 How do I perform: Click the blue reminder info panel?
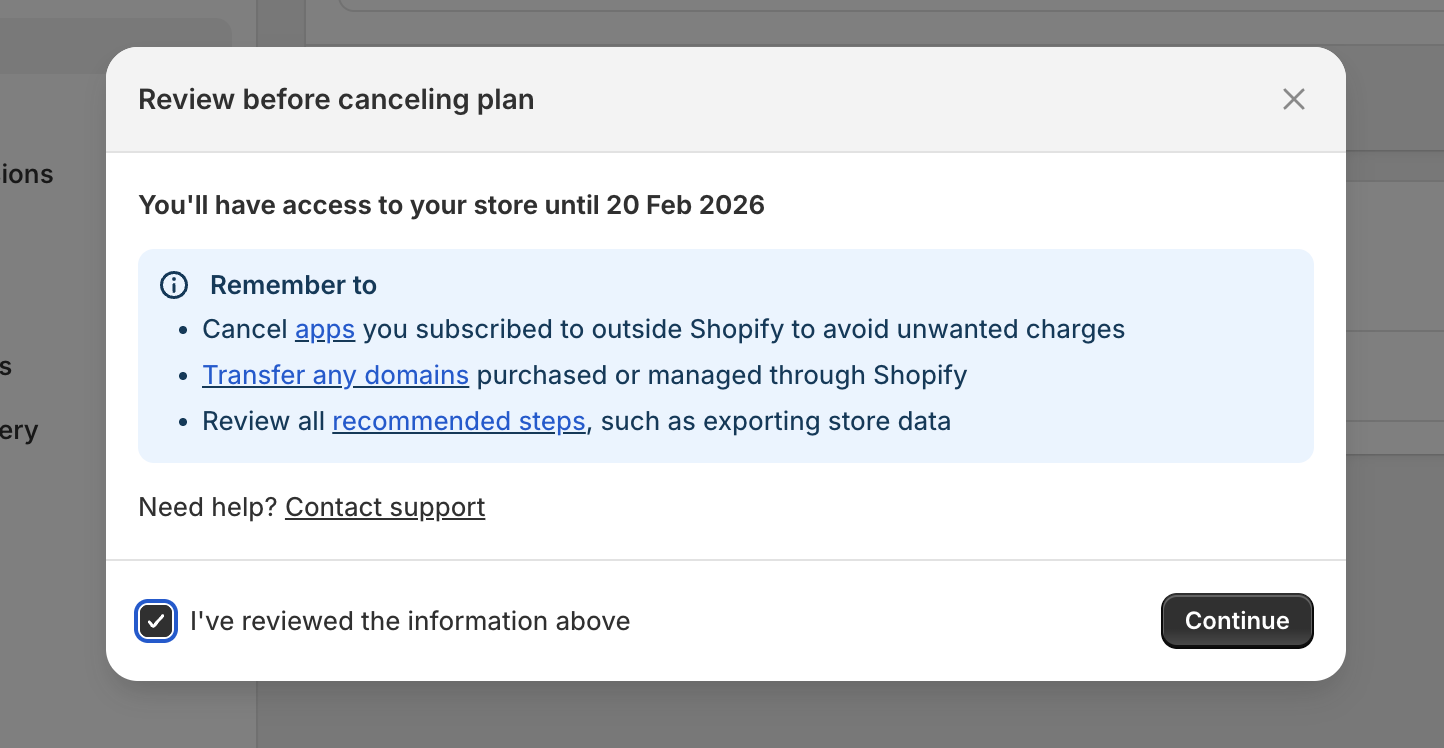(x=725, y=356)
